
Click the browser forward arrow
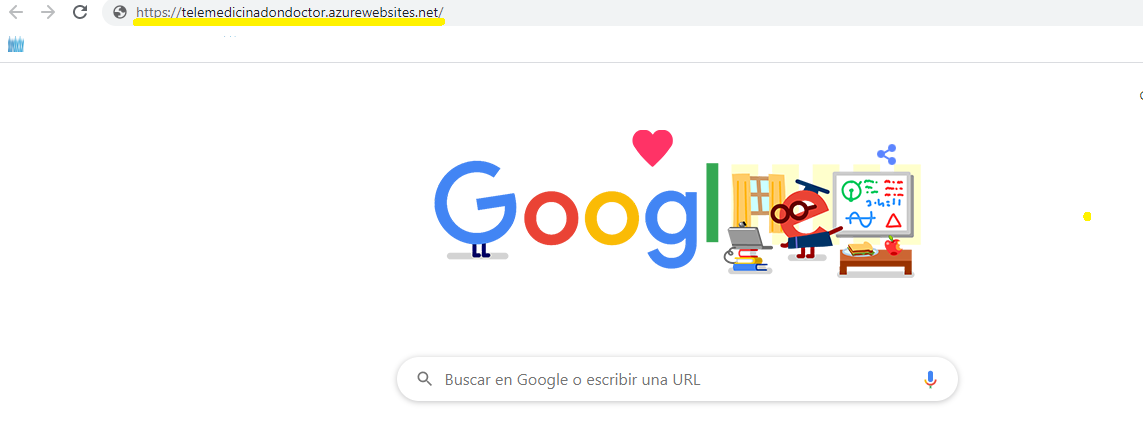coord(48,12)
